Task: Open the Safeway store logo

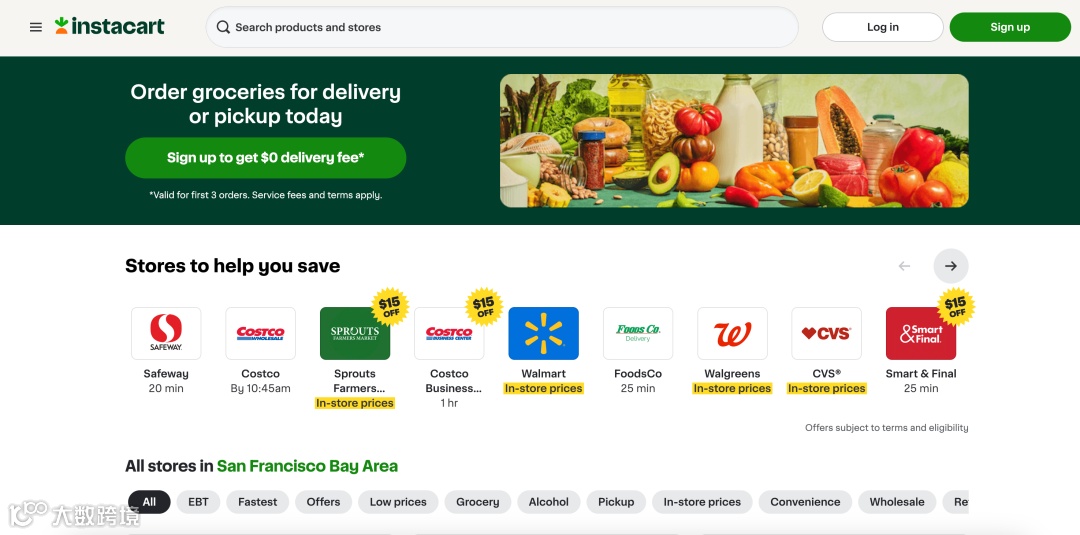Action: 166,333
